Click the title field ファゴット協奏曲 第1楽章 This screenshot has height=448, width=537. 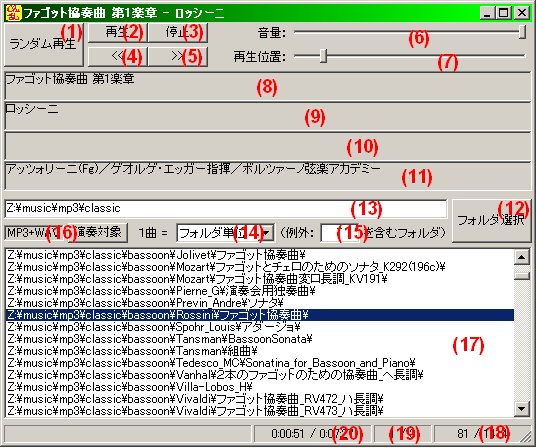click(x=267, y=86)
